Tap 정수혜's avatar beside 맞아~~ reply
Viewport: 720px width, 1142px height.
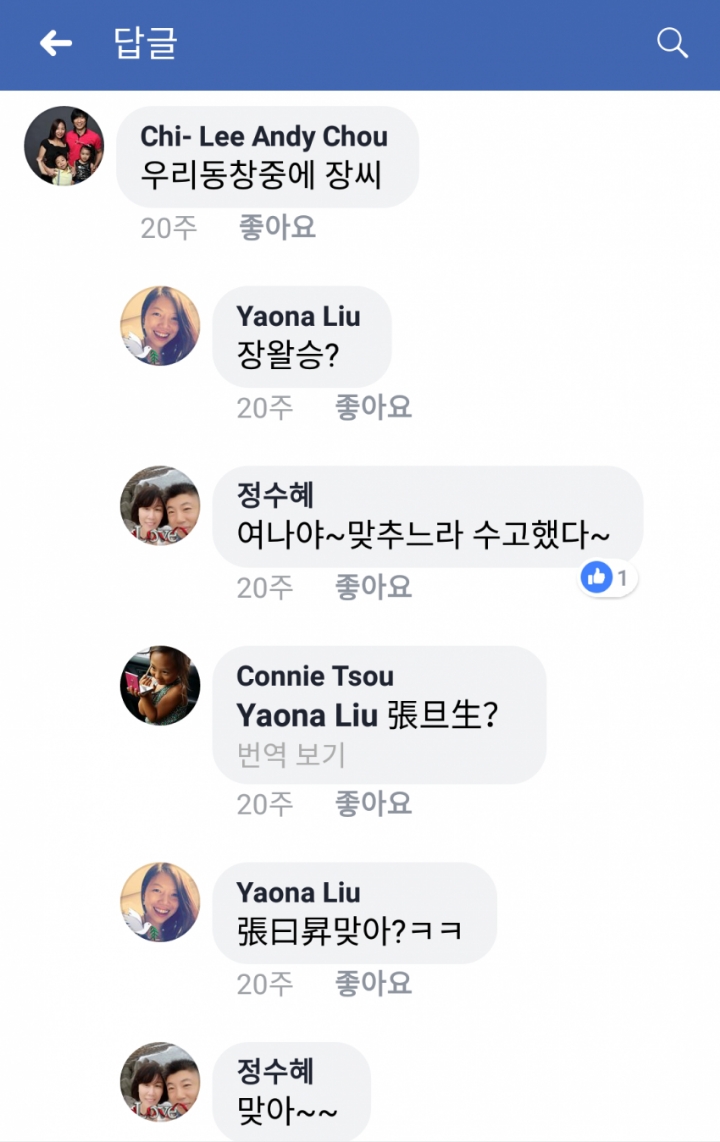pos(160,1081)
